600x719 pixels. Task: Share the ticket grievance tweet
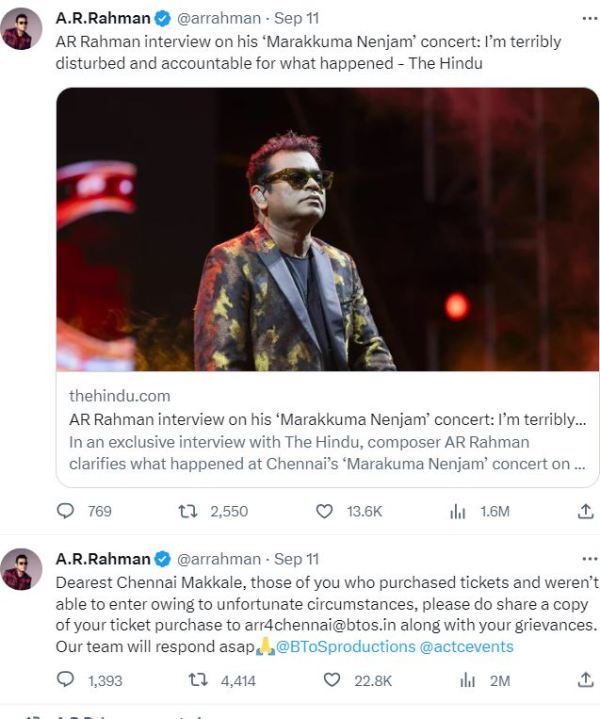pos(585,680)
